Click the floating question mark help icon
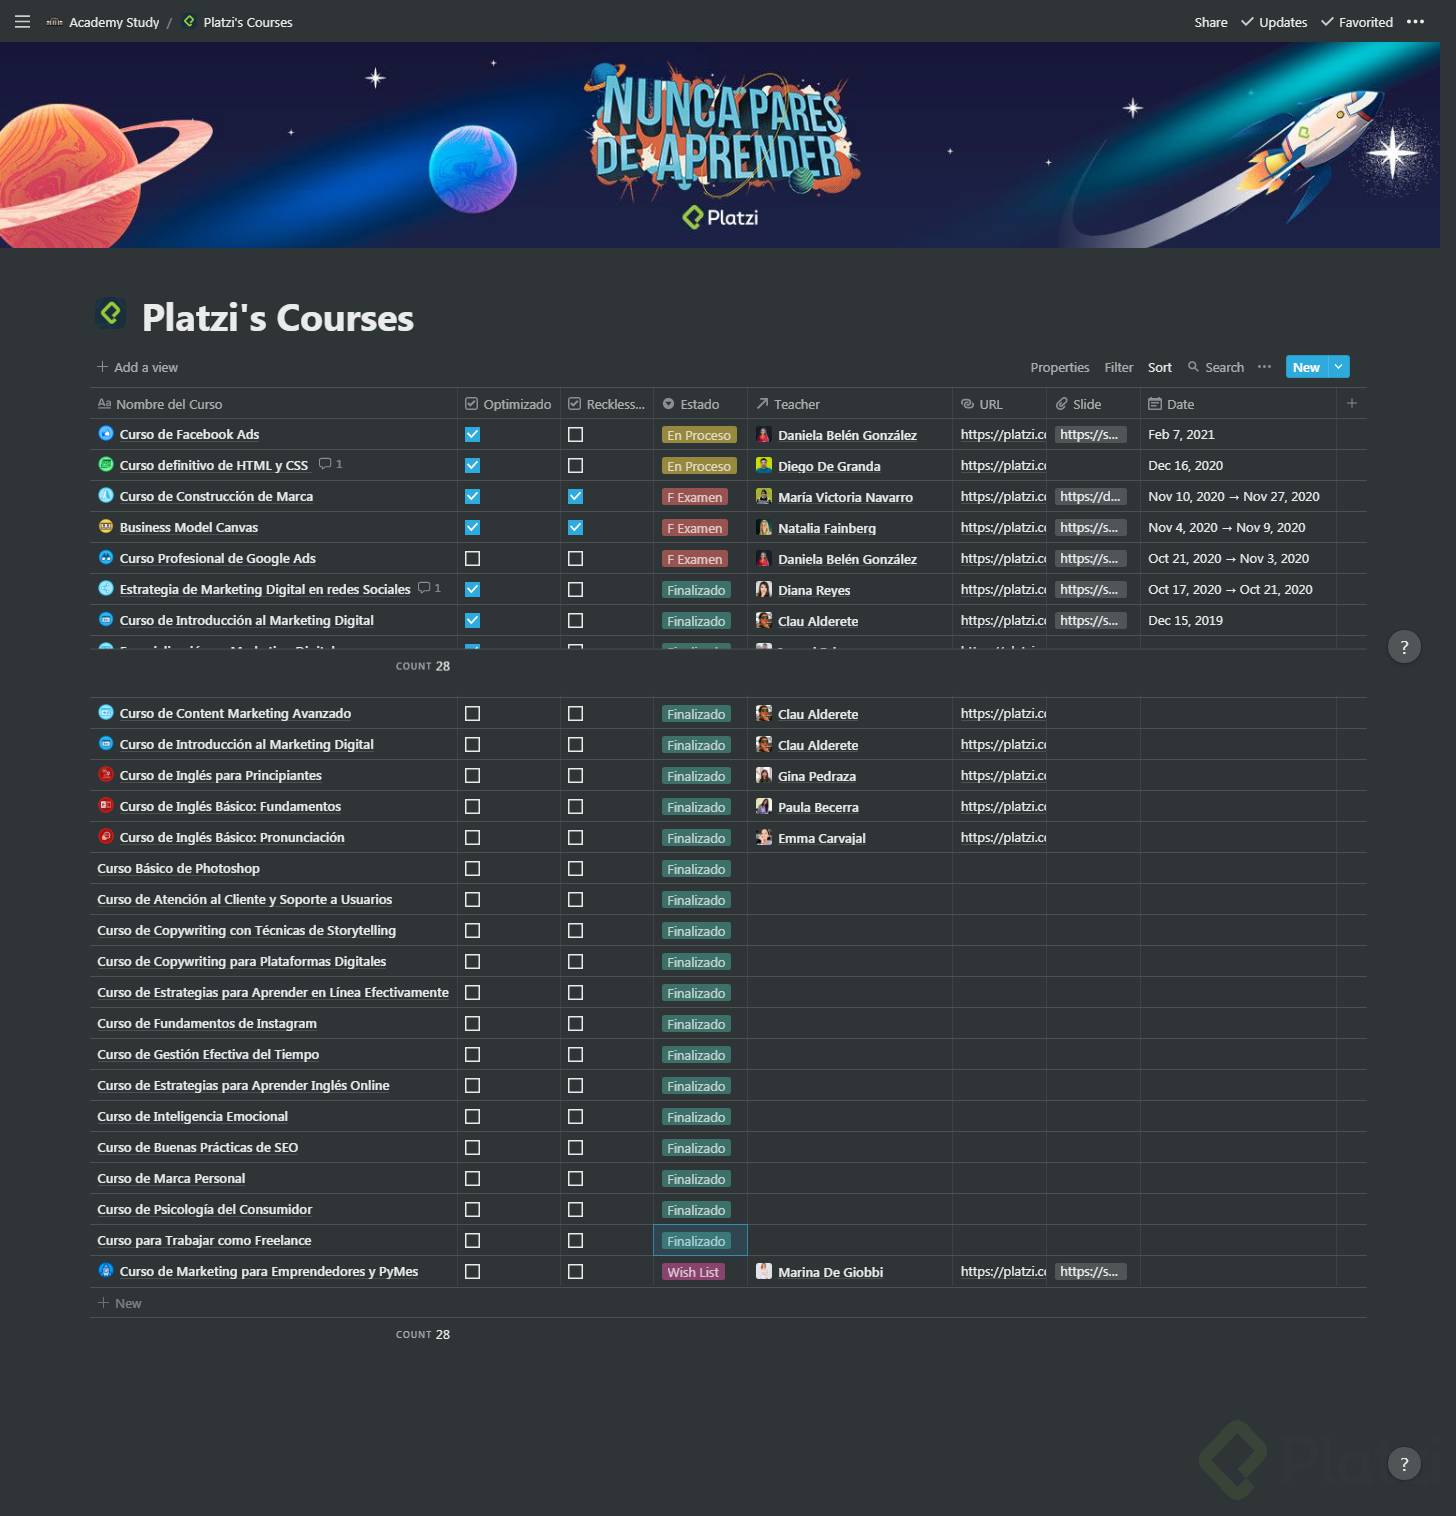This screenshot has width=1456, height=1516. point(1404,647)
